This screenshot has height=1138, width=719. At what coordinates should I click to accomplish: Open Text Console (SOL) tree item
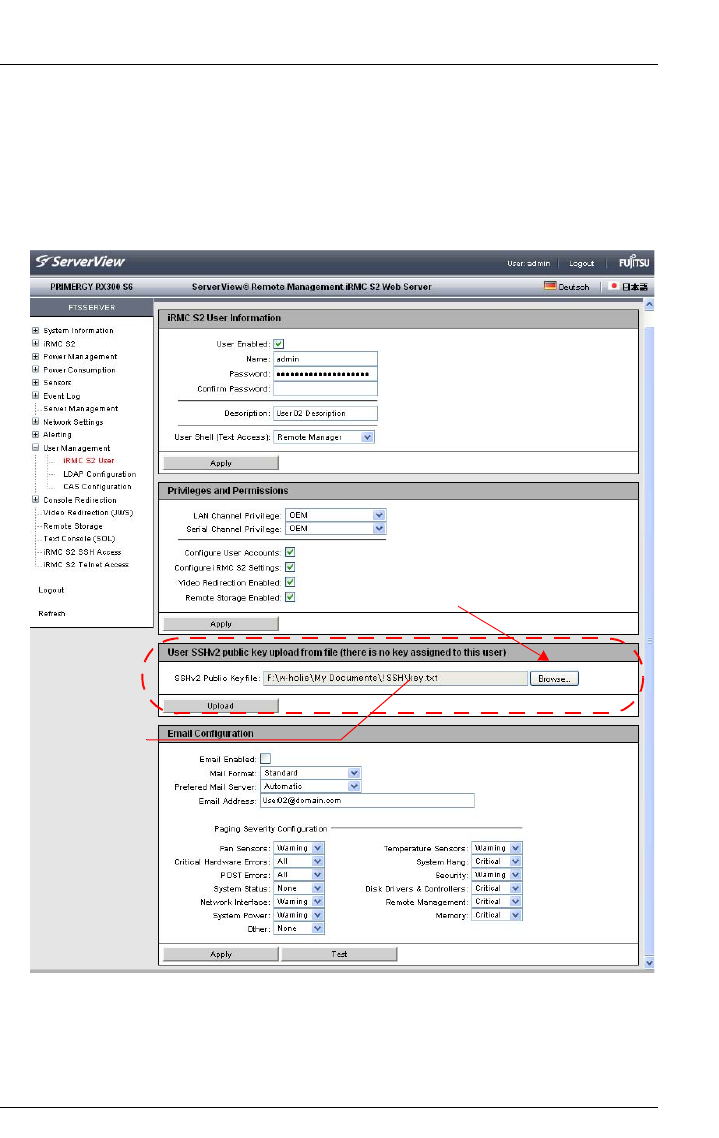[79, 539]
